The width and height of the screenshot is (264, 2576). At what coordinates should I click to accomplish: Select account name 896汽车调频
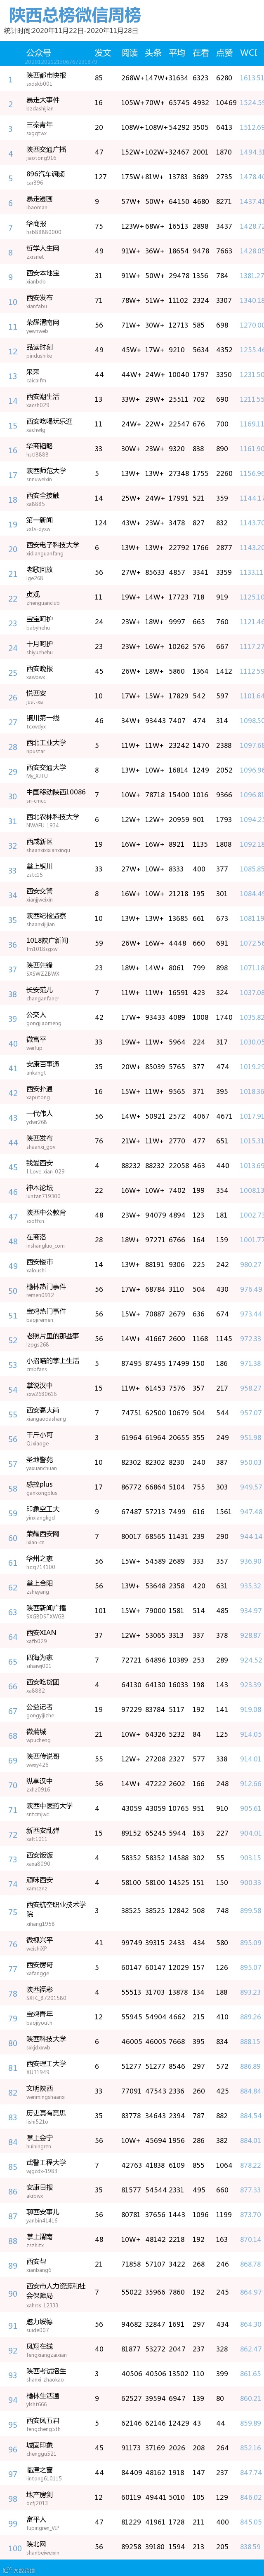click(45, 174)
